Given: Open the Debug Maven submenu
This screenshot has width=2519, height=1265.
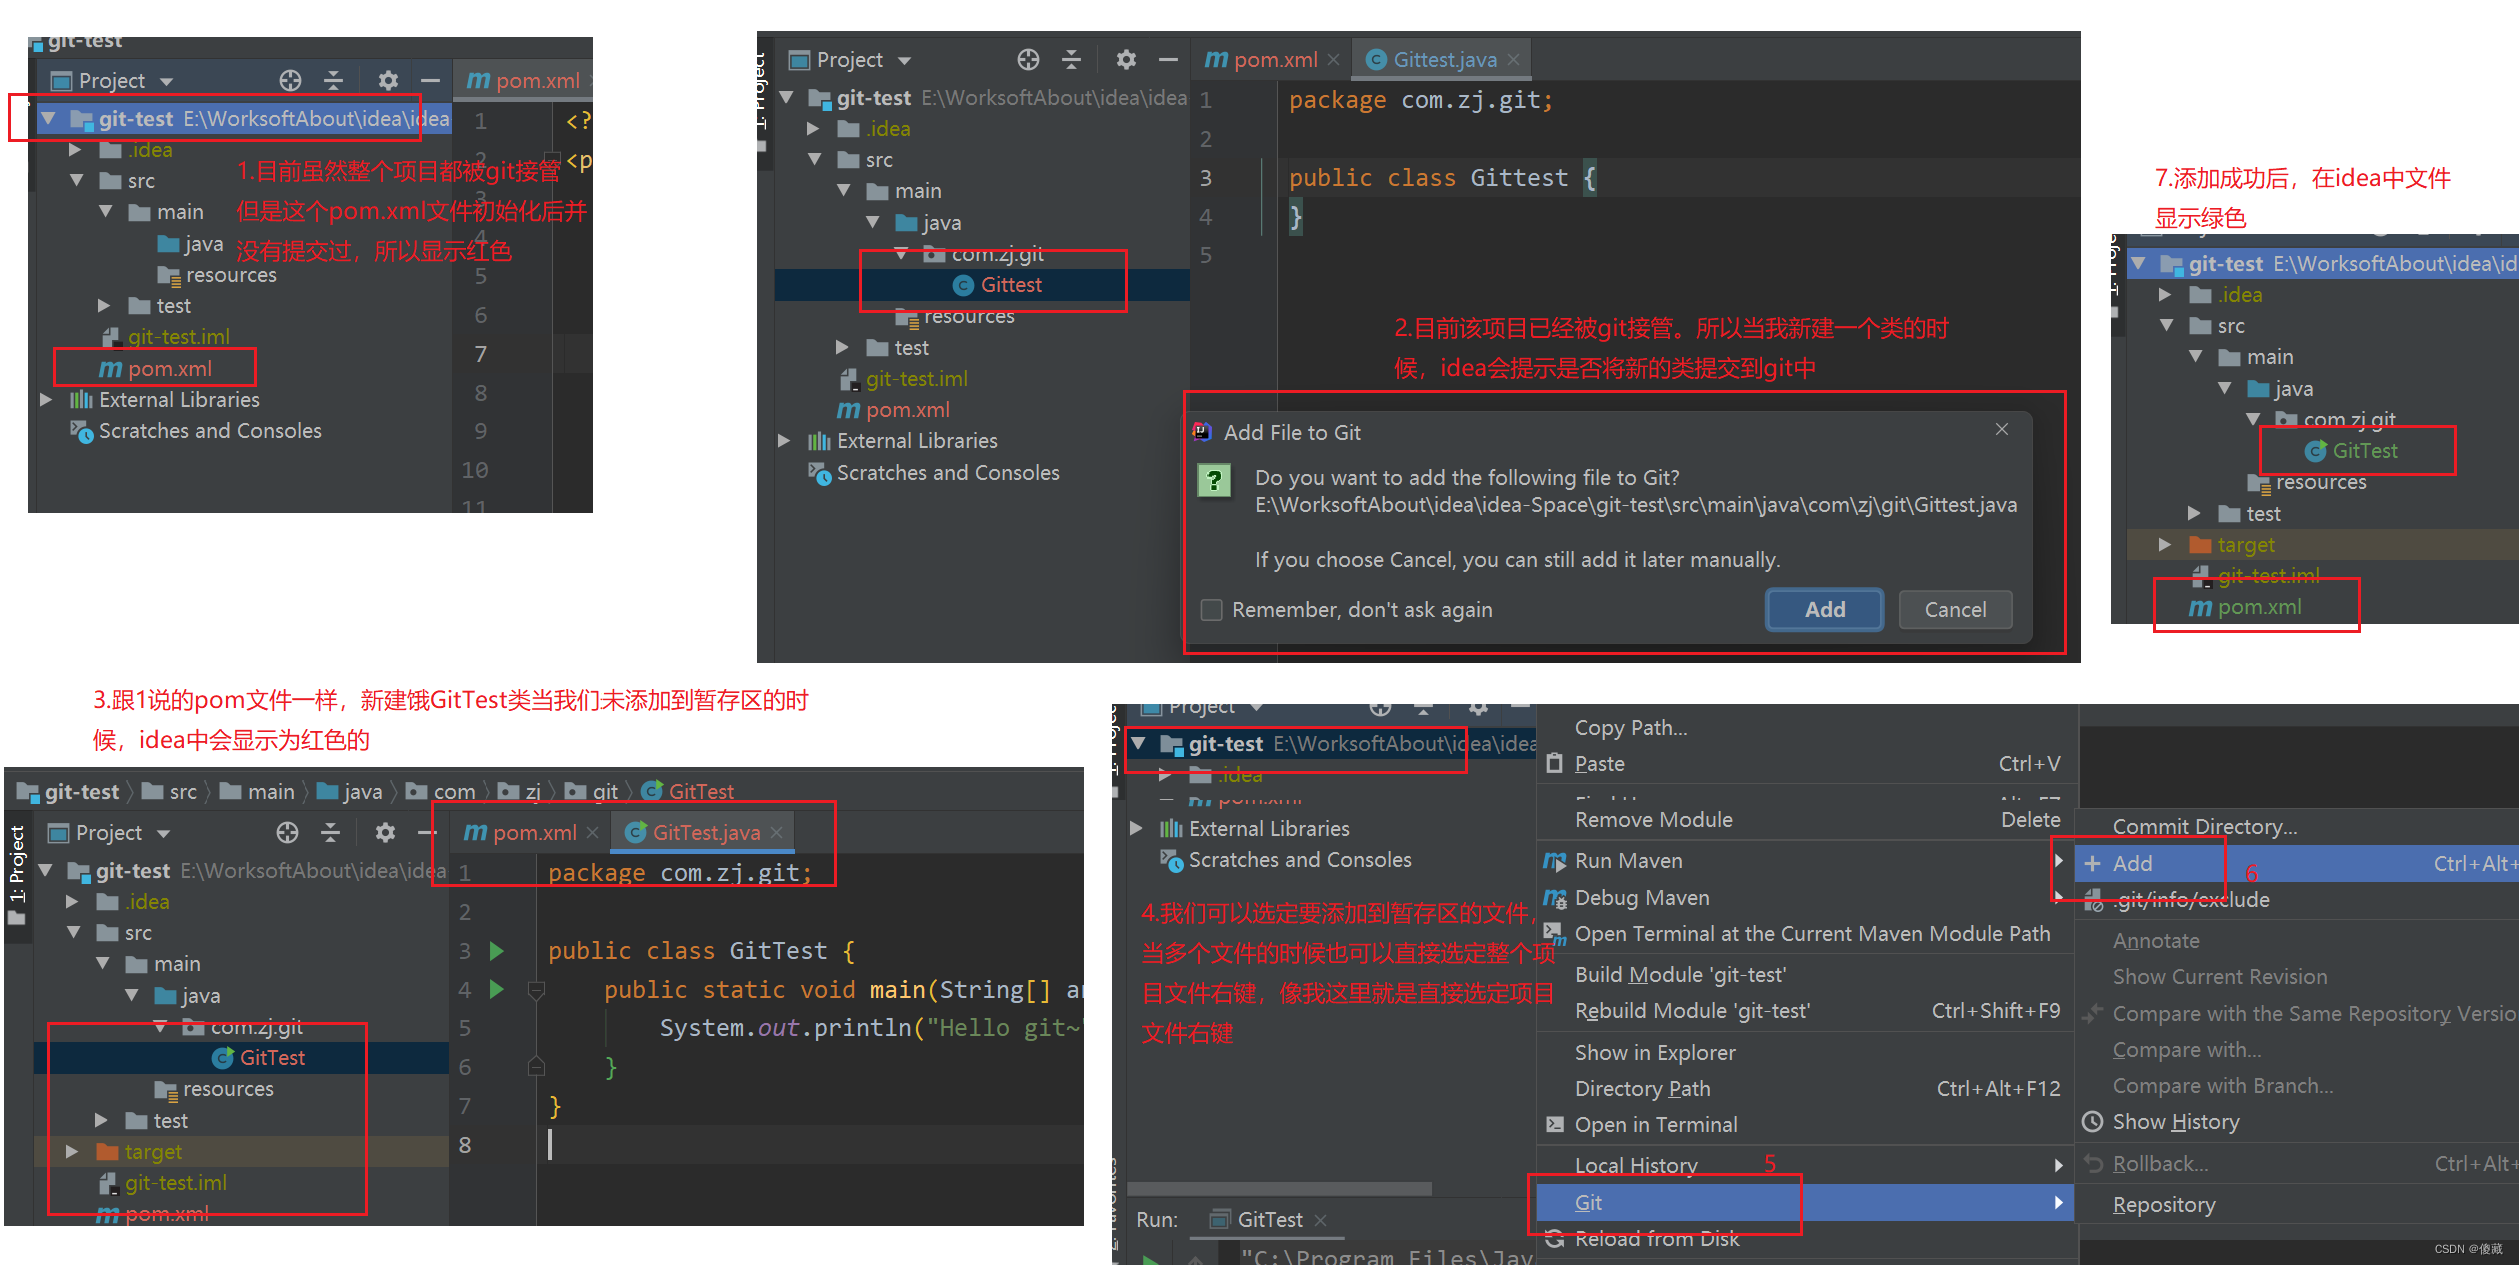Looking at the screenshot, I should point(1803,898).
